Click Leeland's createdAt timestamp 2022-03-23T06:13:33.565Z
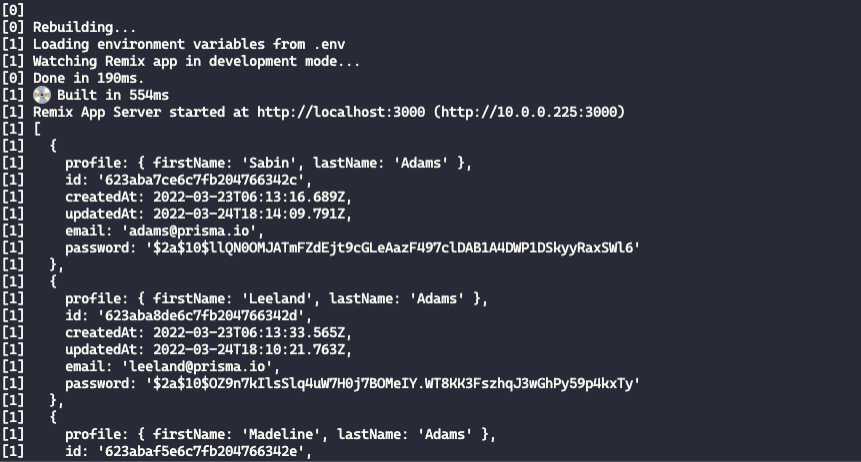This screenshot has width=861, height=462. 245,333
